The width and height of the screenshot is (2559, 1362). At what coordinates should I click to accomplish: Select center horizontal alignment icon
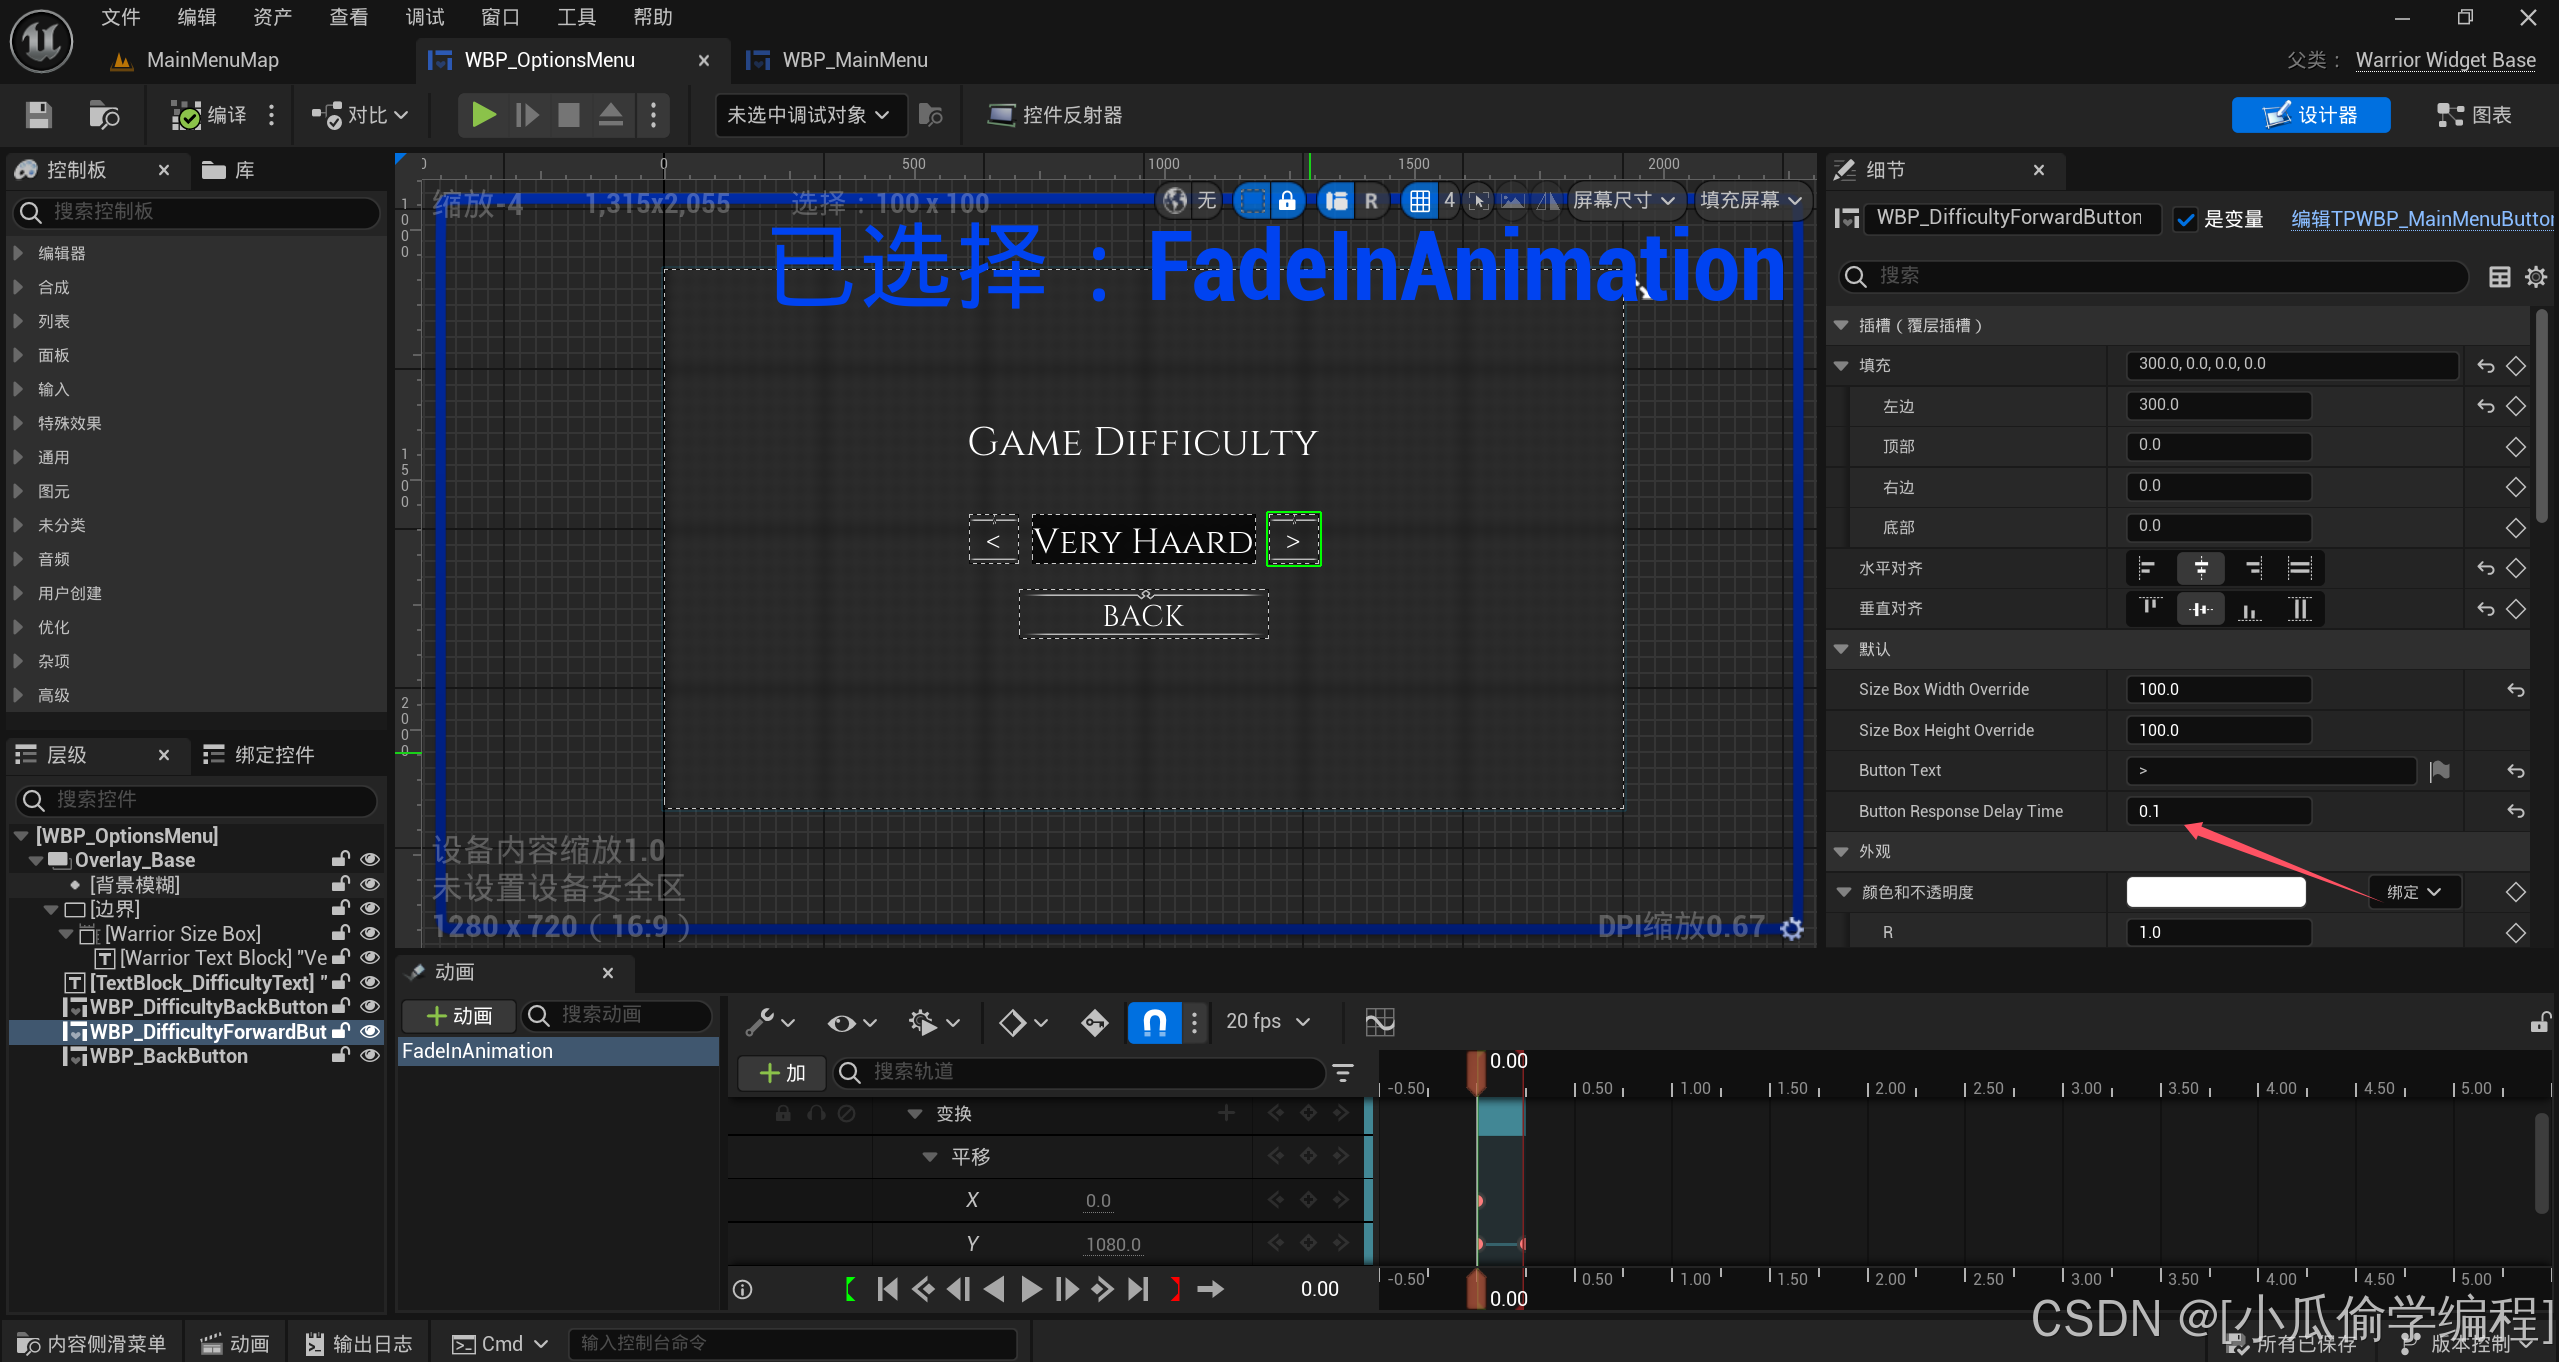click(x=2200, y=568)
